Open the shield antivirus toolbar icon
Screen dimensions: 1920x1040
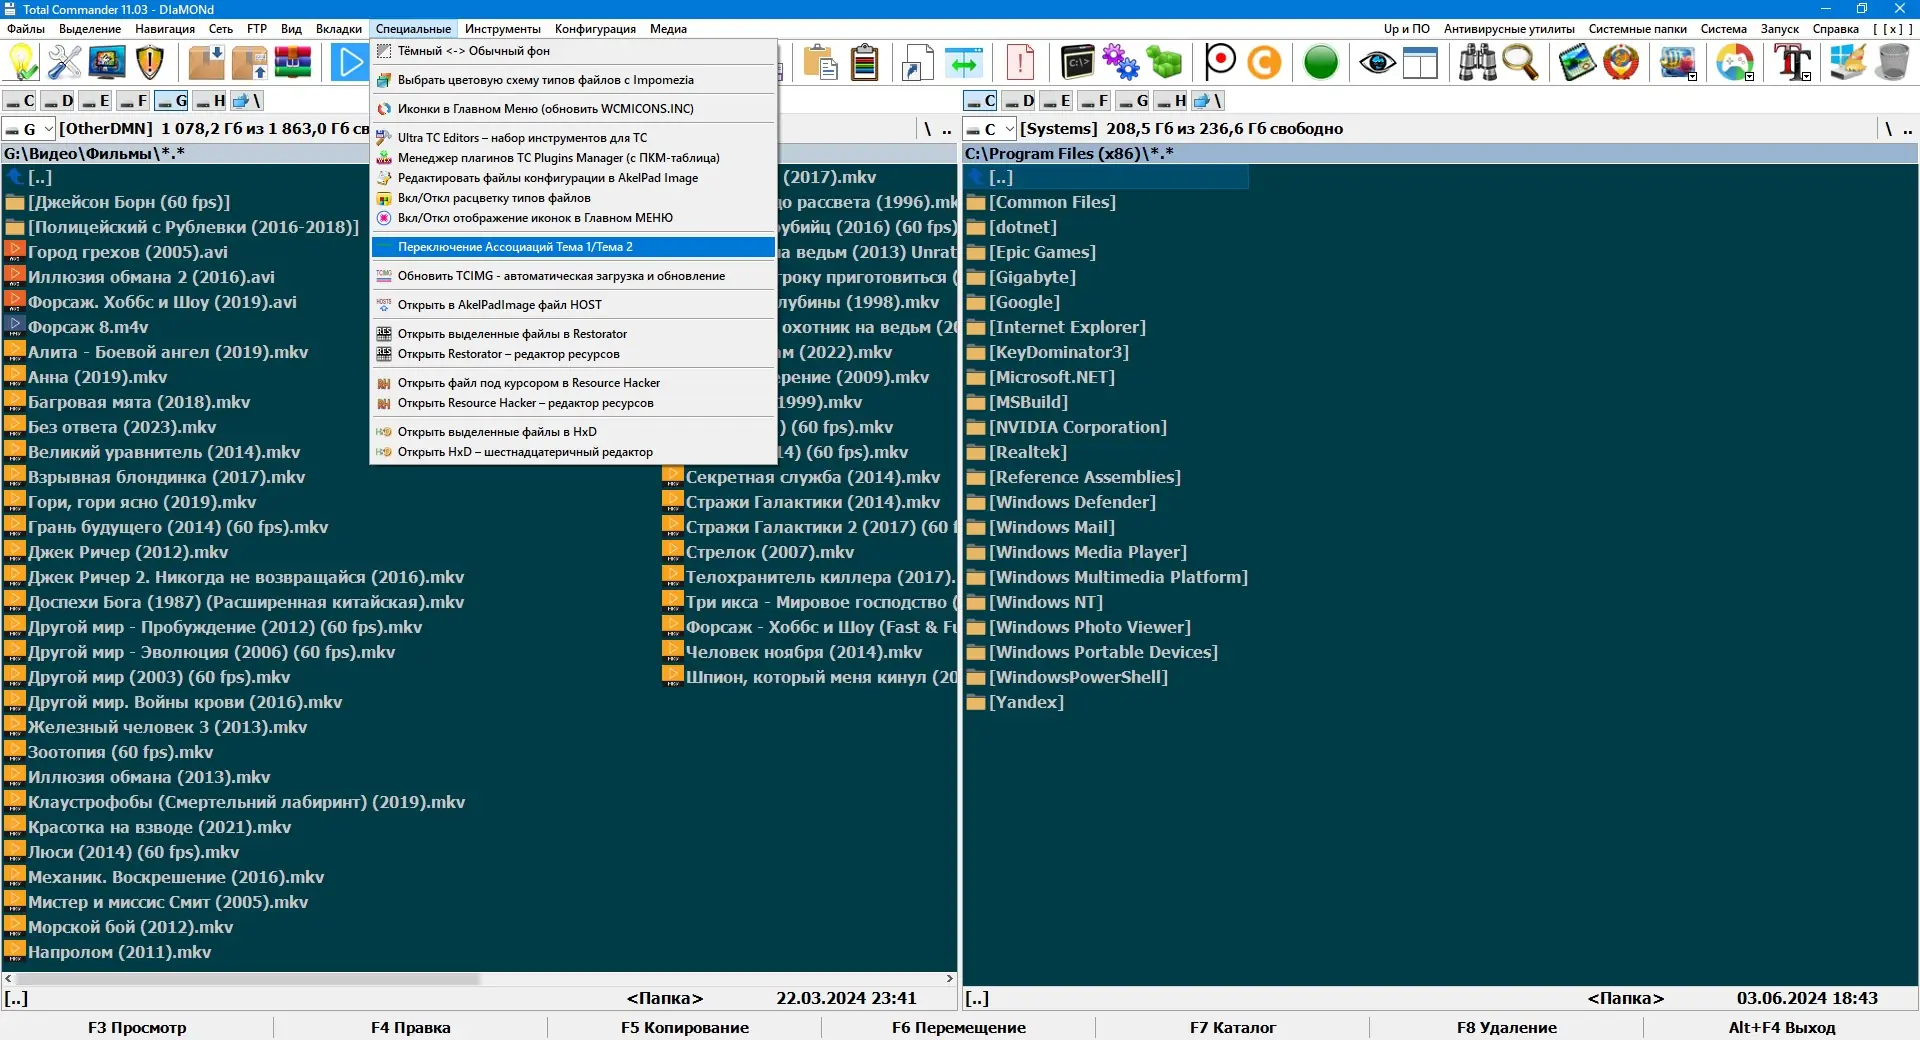coord(149,62)
